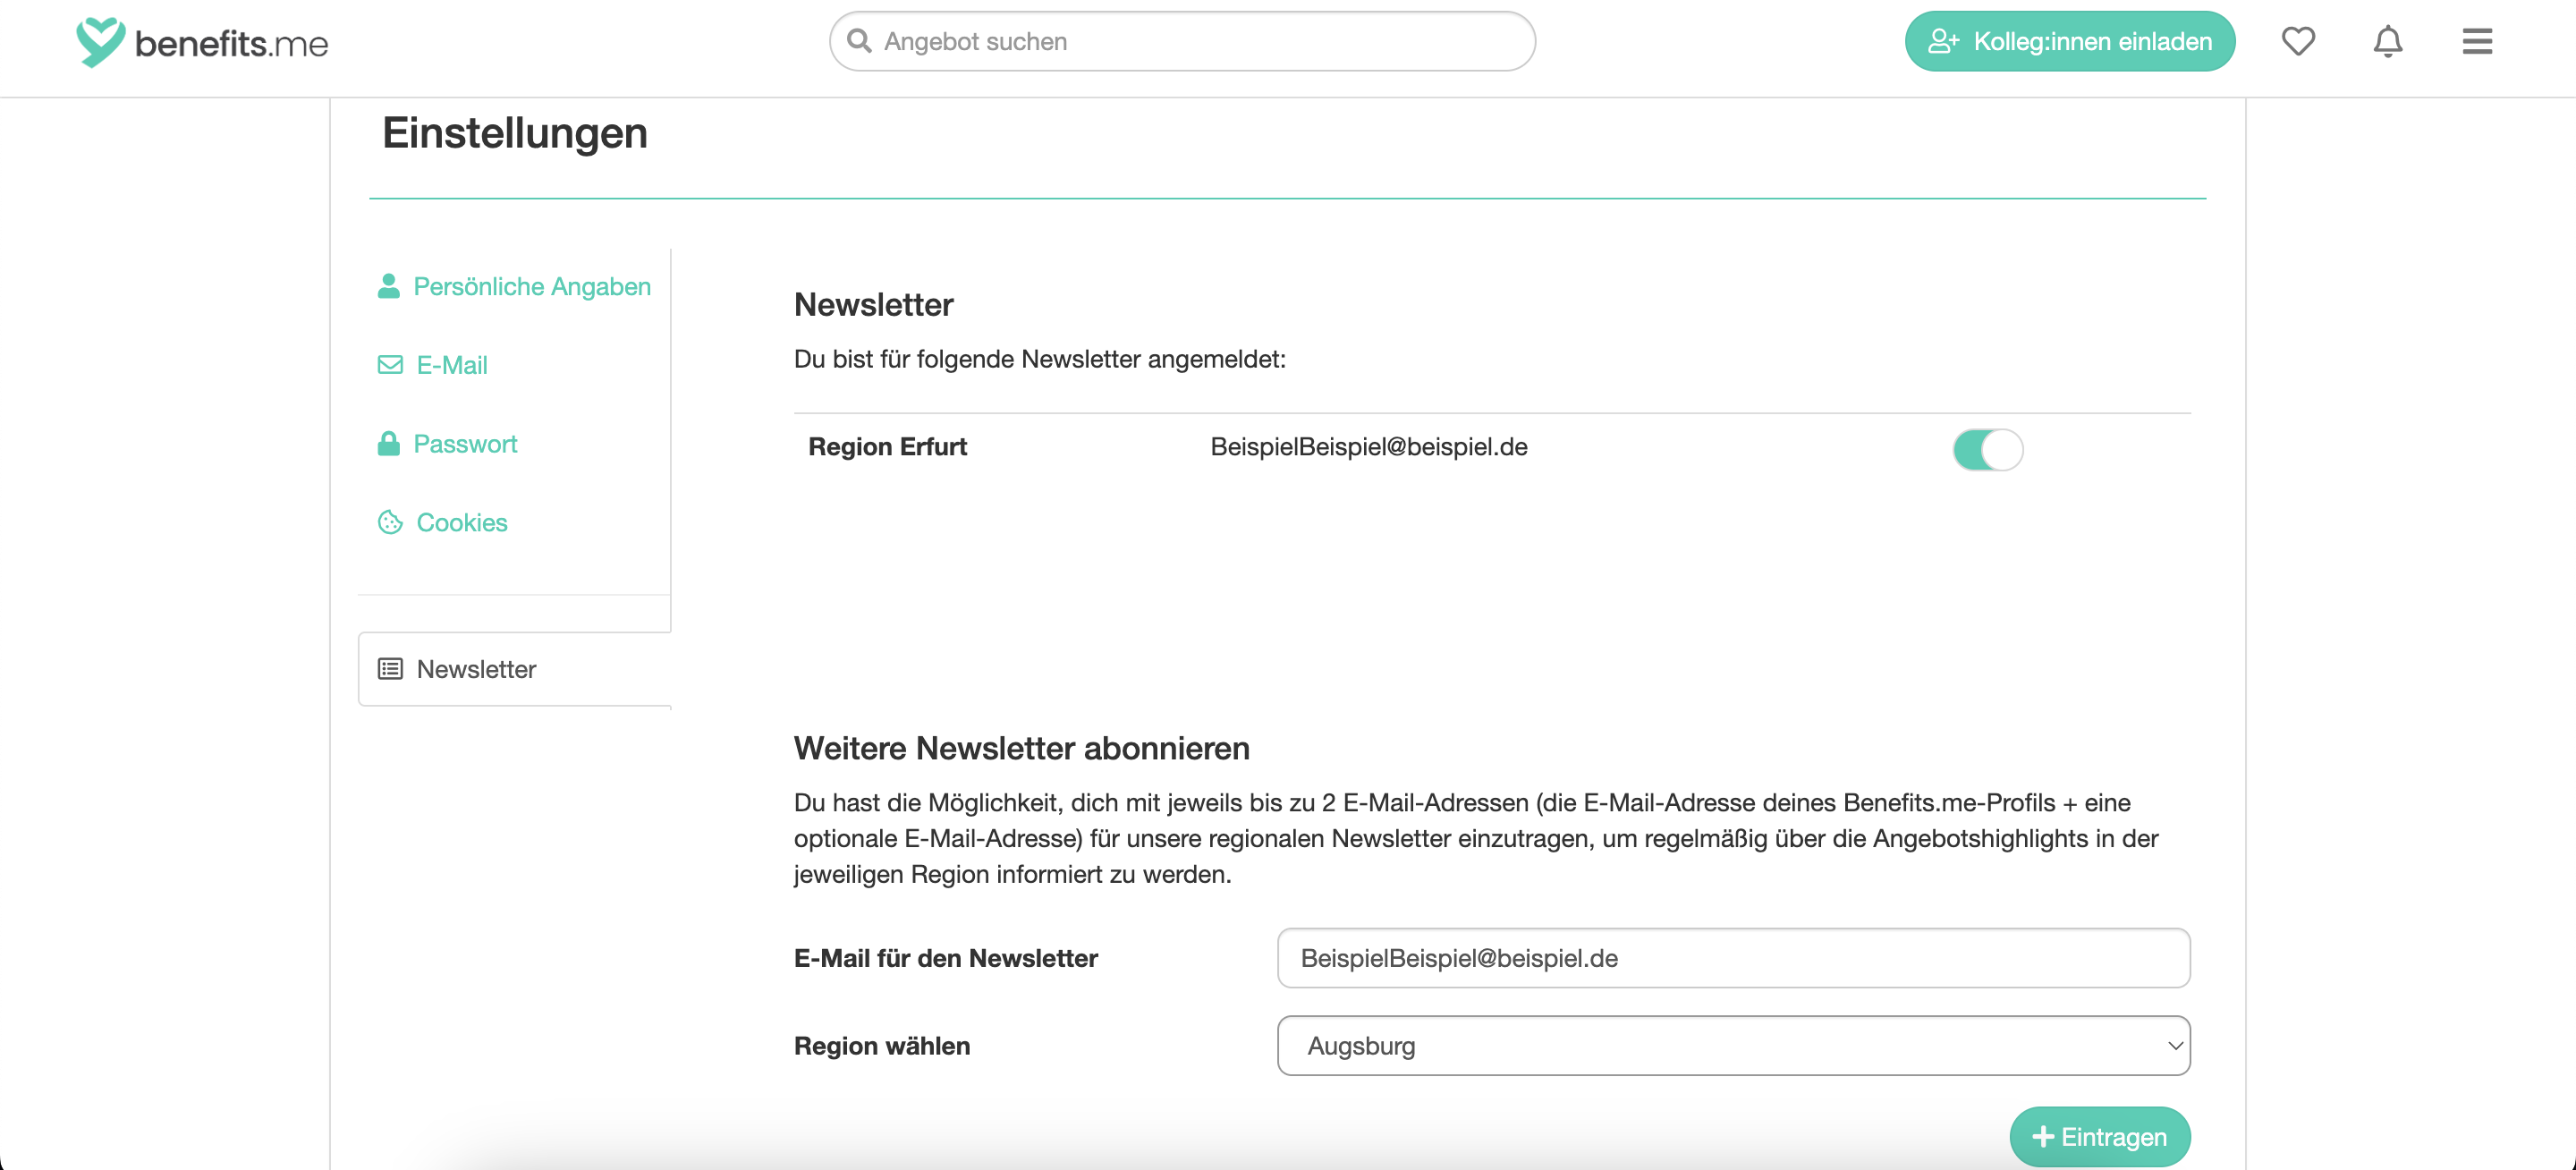The width and height of the screenshot is (2576, 1170).
Task: Open favorites with the heart icon
Action: (2297, 41)
